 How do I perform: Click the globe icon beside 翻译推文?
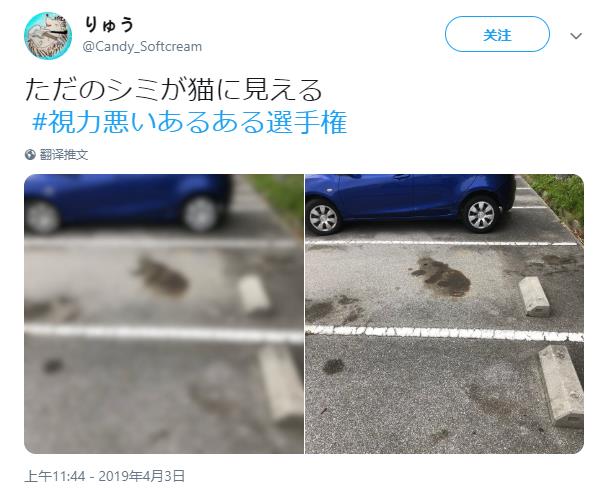[x=30, y=155]
